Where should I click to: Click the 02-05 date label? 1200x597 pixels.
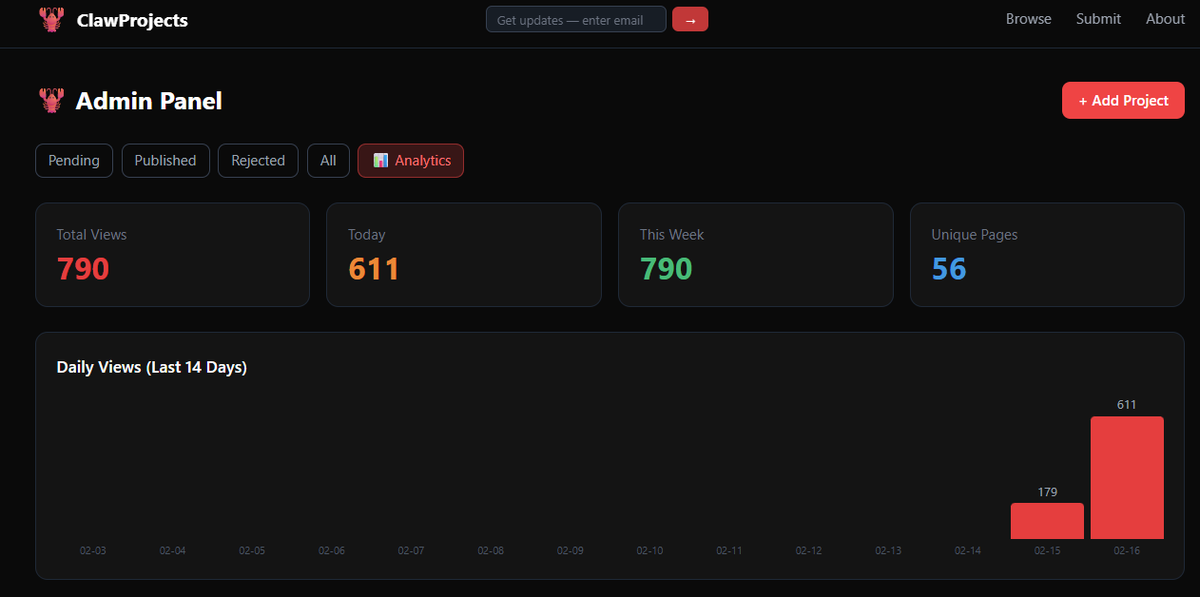[252, 551]
